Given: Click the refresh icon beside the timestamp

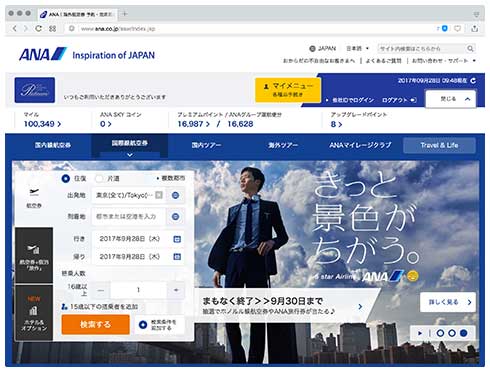Looking at the screenshot, I should coord(473,81).
